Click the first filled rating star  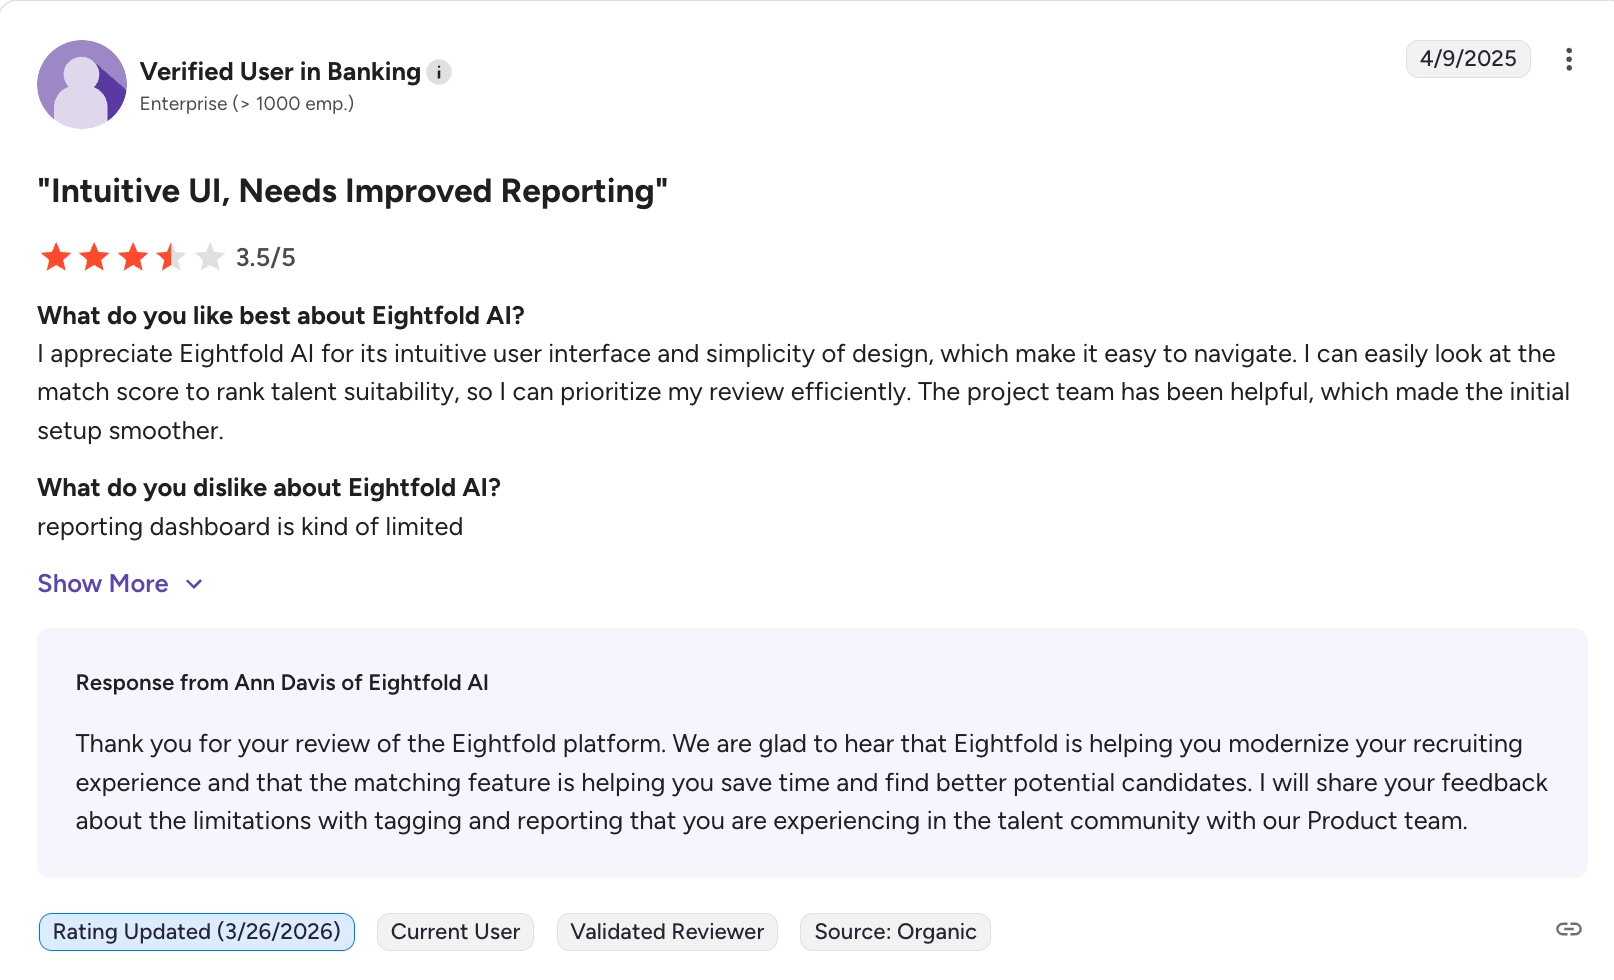[x=56, y=257]
